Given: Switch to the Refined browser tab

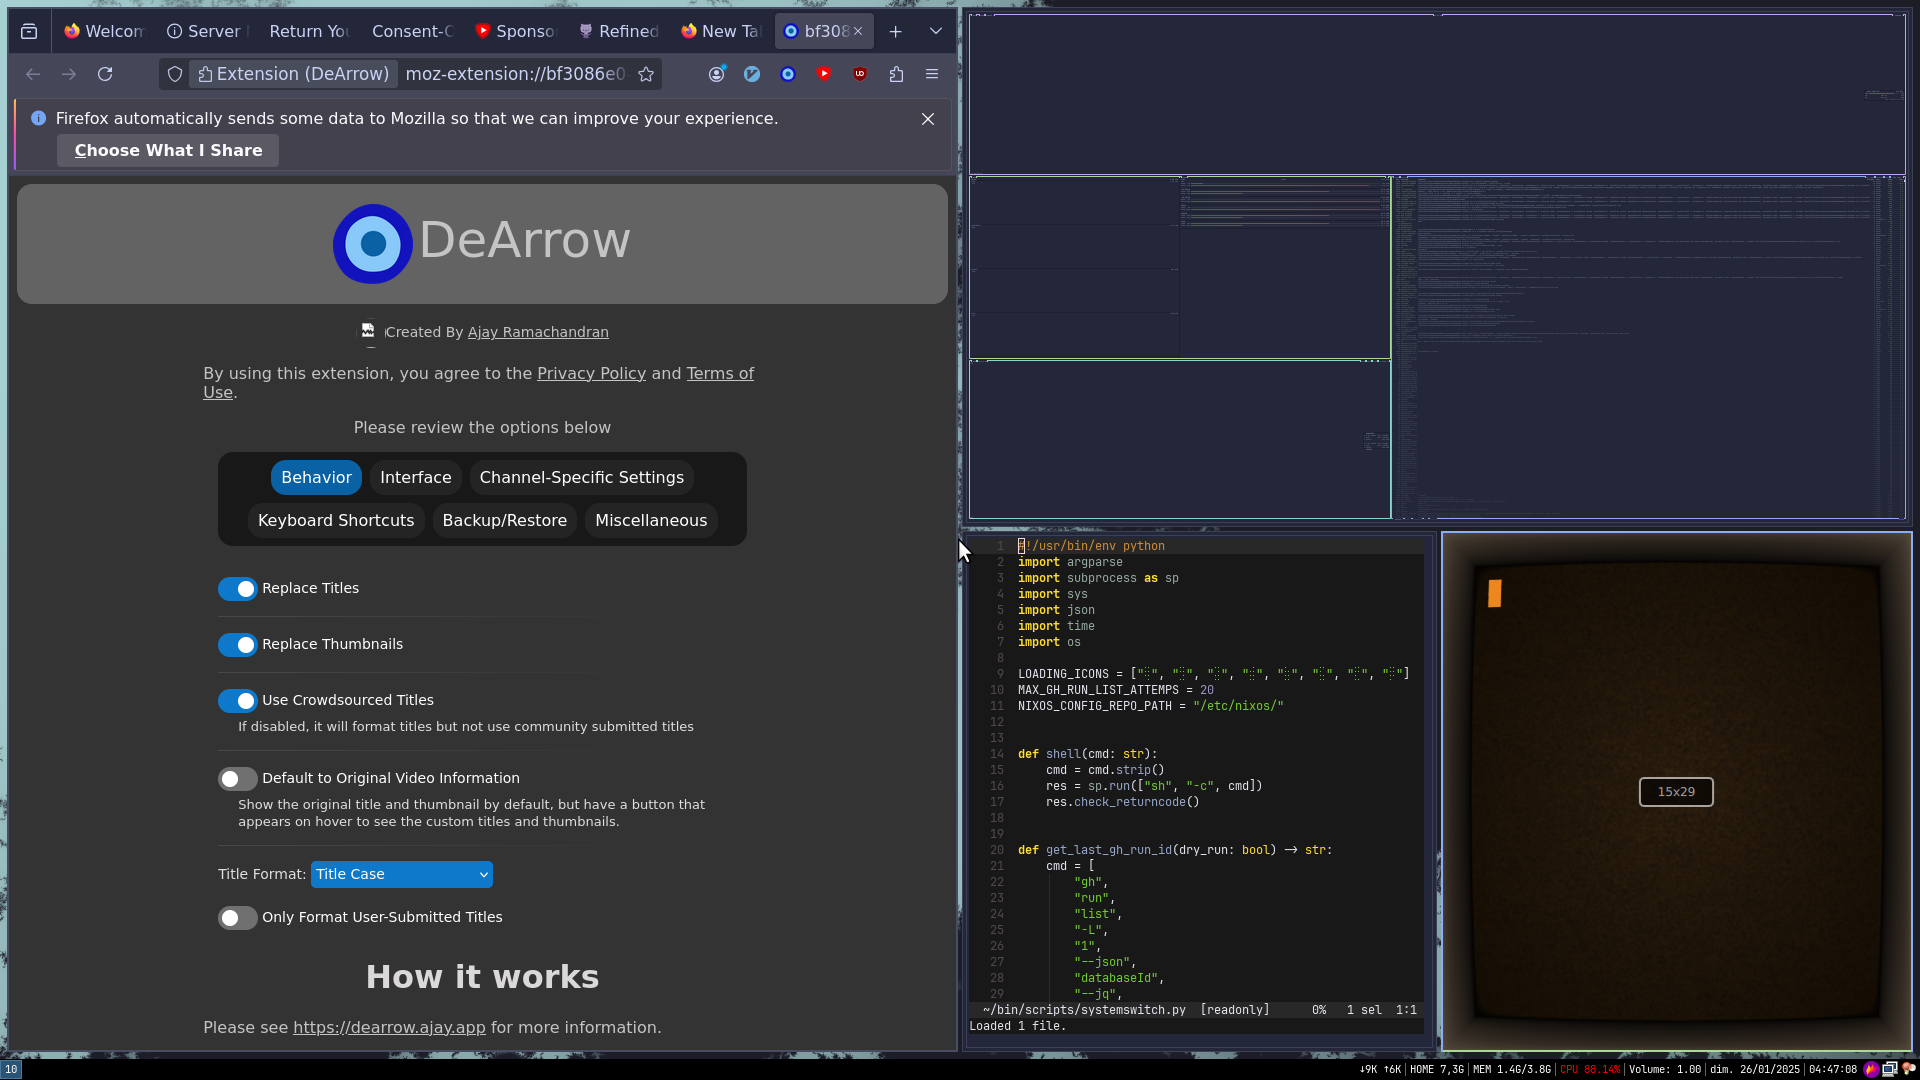Looking at the screenshot, I should (618, 31).
